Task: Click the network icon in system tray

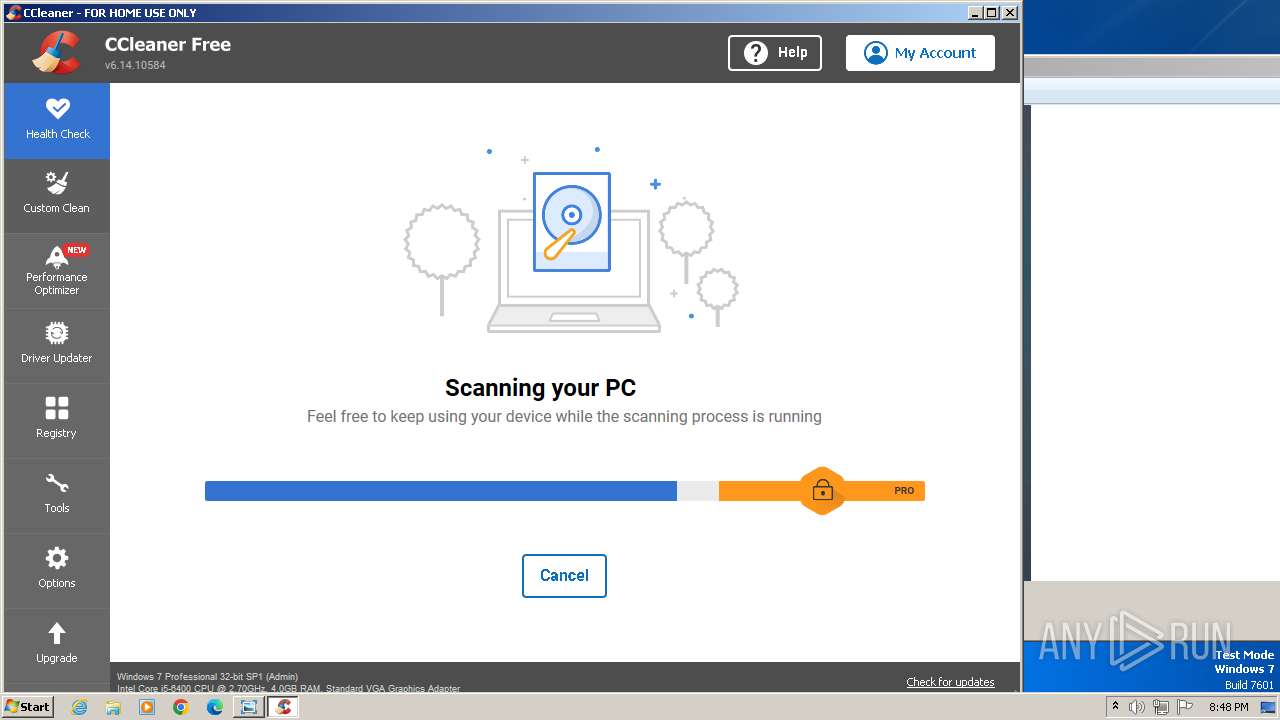Action: (x=1161, y=707)
